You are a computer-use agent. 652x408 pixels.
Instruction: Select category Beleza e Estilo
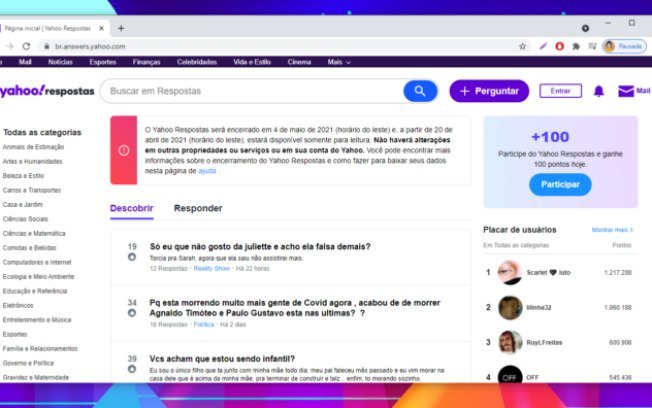click(x=23, y=176)
